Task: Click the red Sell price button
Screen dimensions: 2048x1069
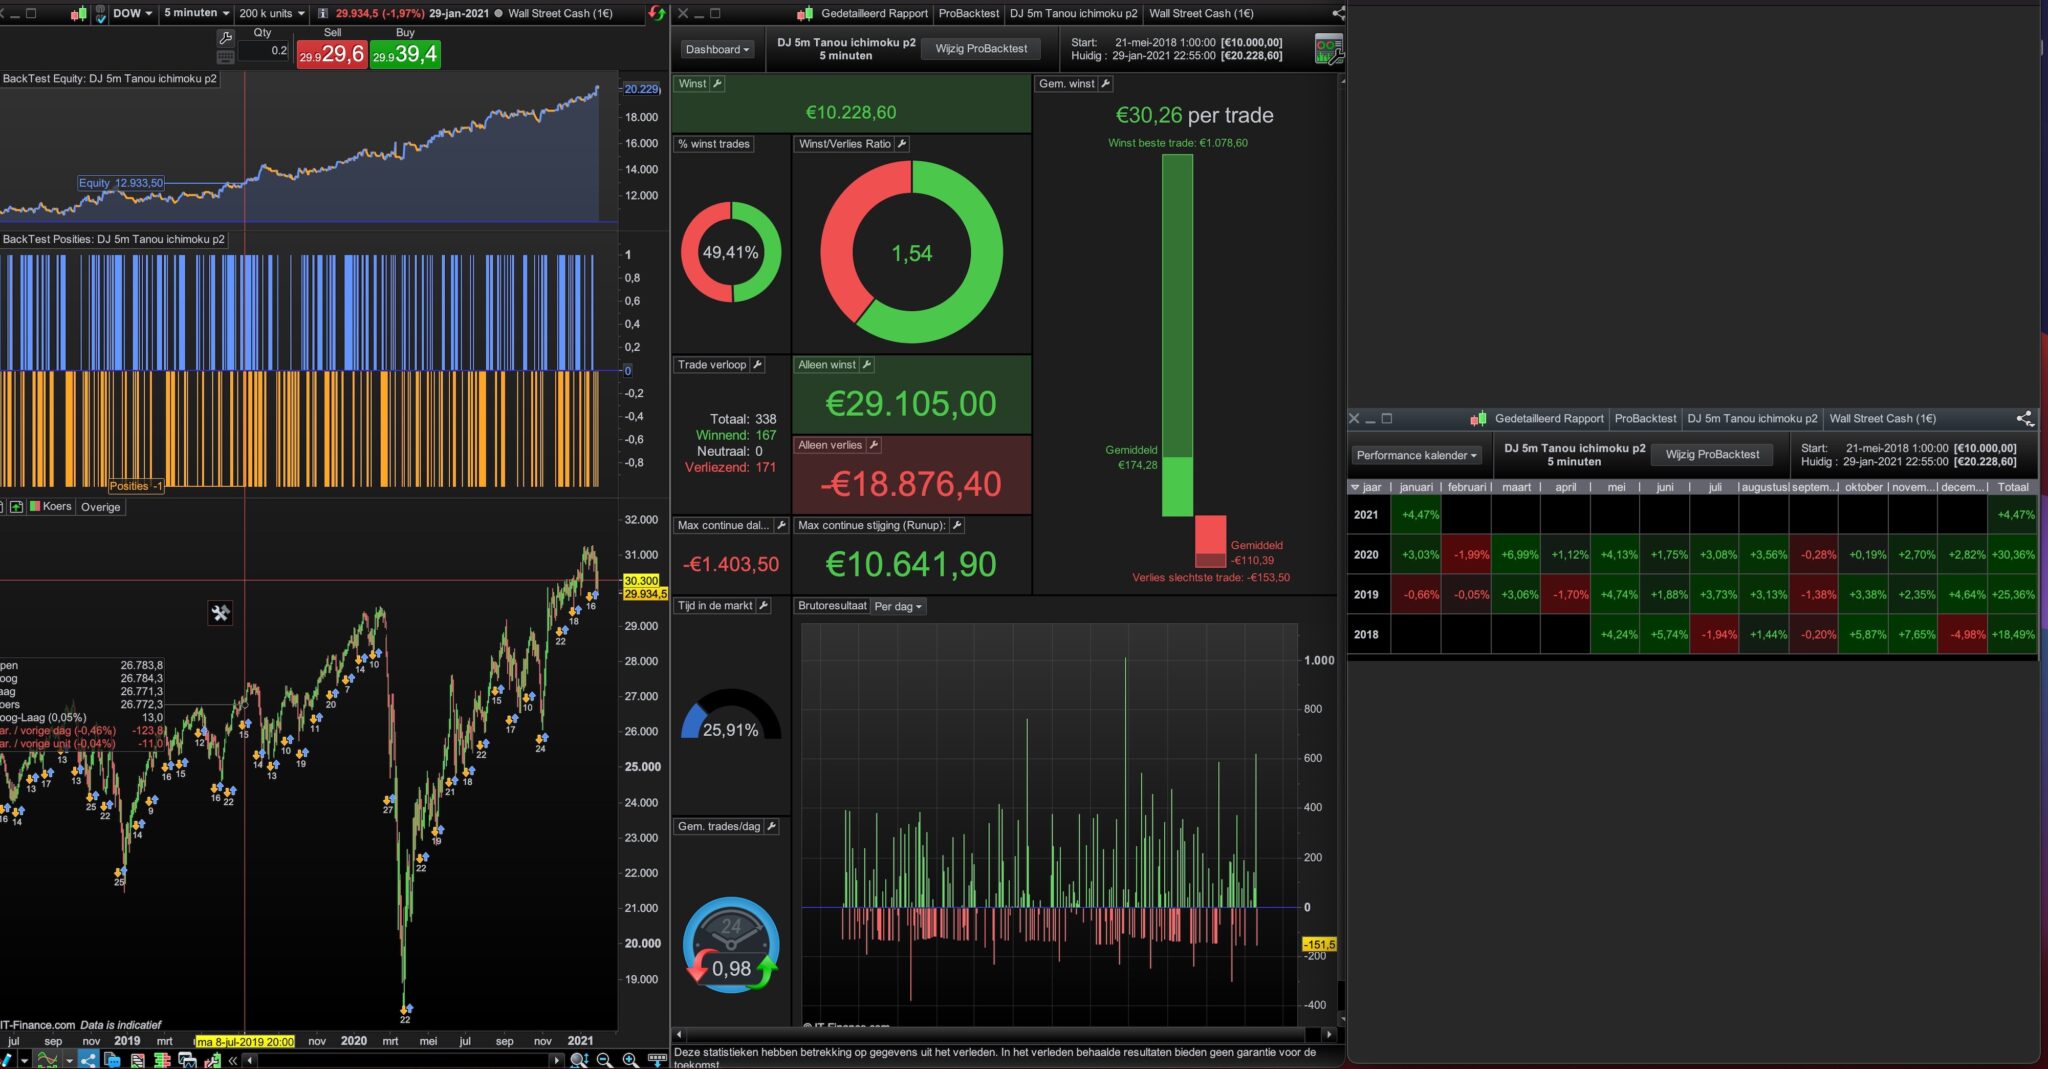Action: coord(332,55)
